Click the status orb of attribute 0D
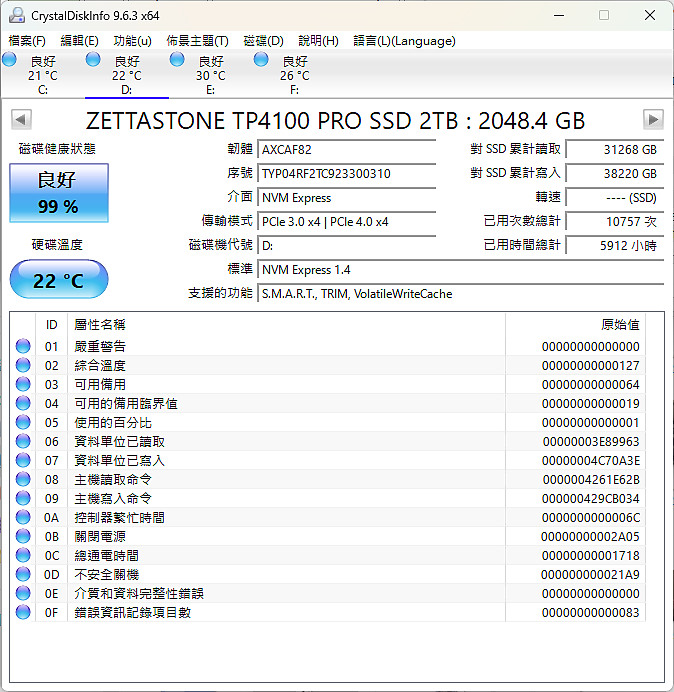This screenshot has height=692, width=674. point(23,574)
